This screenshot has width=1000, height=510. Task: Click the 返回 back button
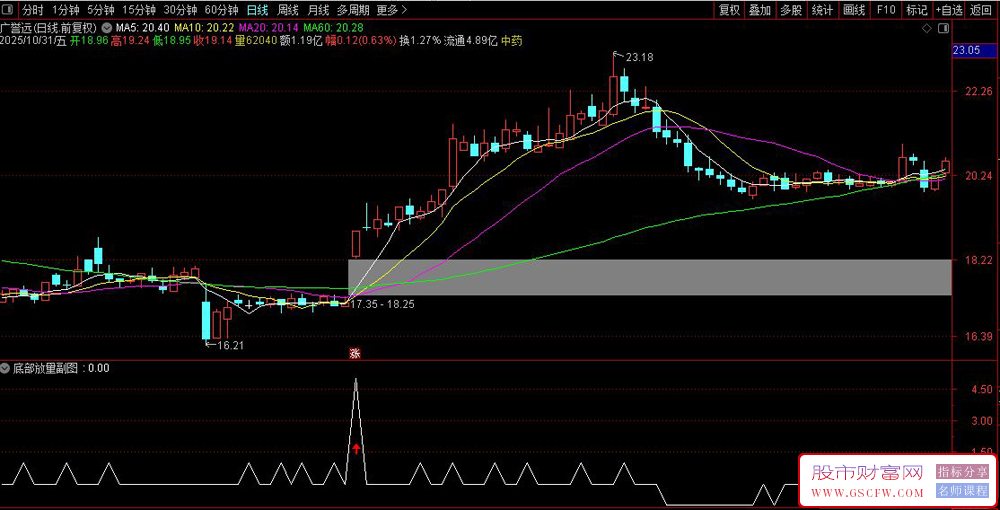point(981,10)
